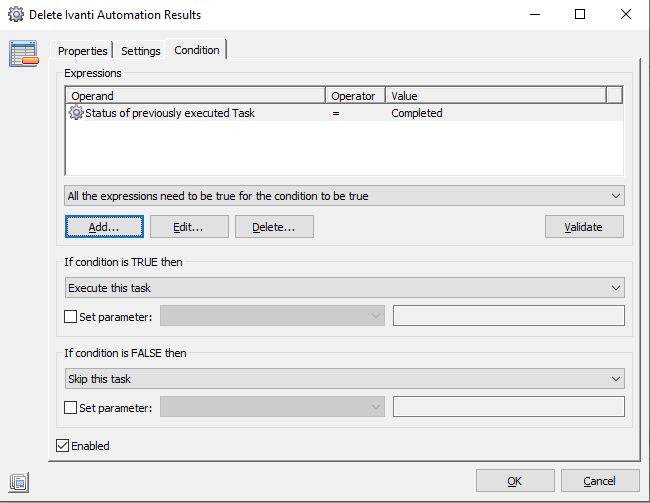Switch to the Properties tab
The width and height of the screenshot is (650, 503).
pos(82,51)
